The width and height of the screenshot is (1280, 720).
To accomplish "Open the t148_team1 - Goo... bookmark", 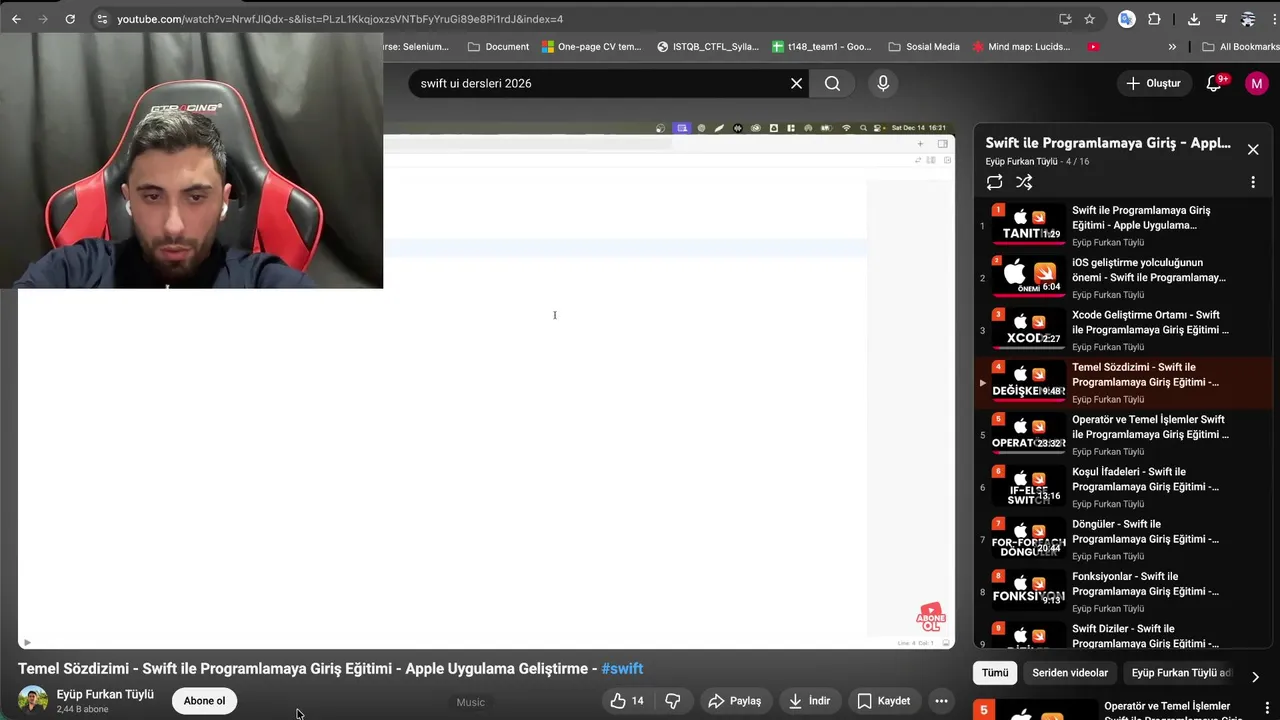I will tap(822, 47).
